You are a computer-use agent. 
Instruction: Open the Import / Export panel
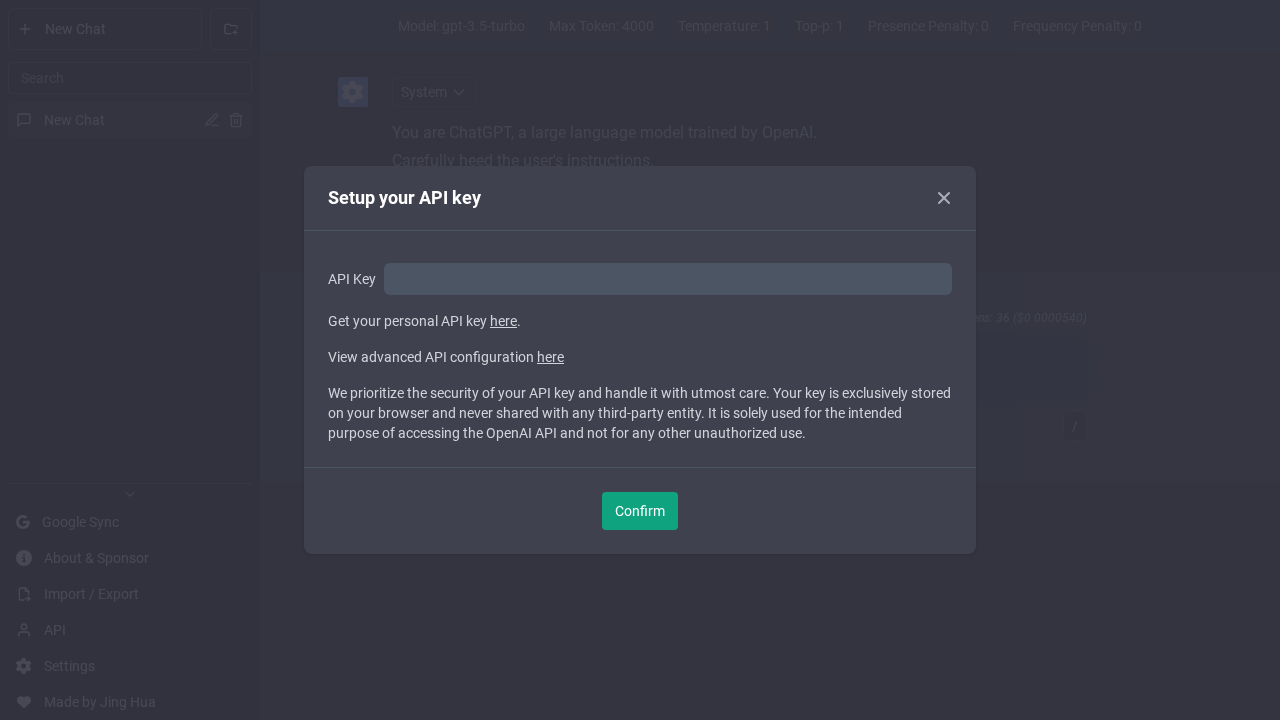point(91,594)
